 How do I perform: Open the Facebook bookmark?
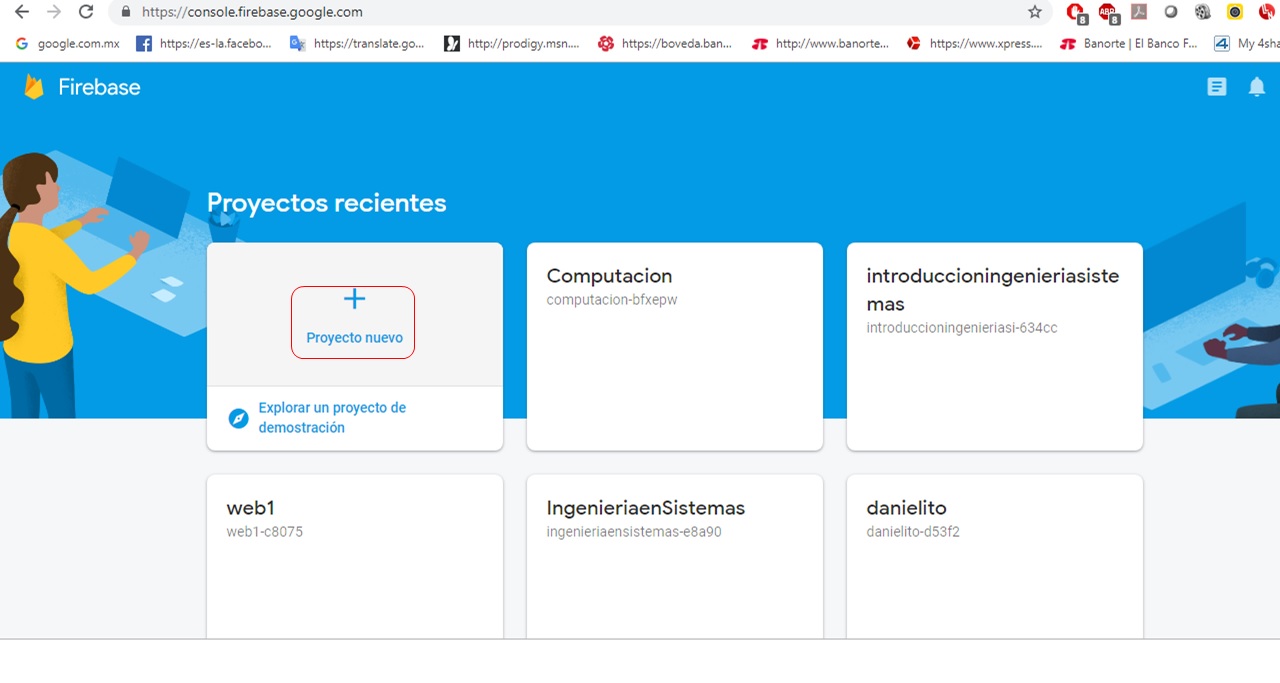(x=204, y=43)
